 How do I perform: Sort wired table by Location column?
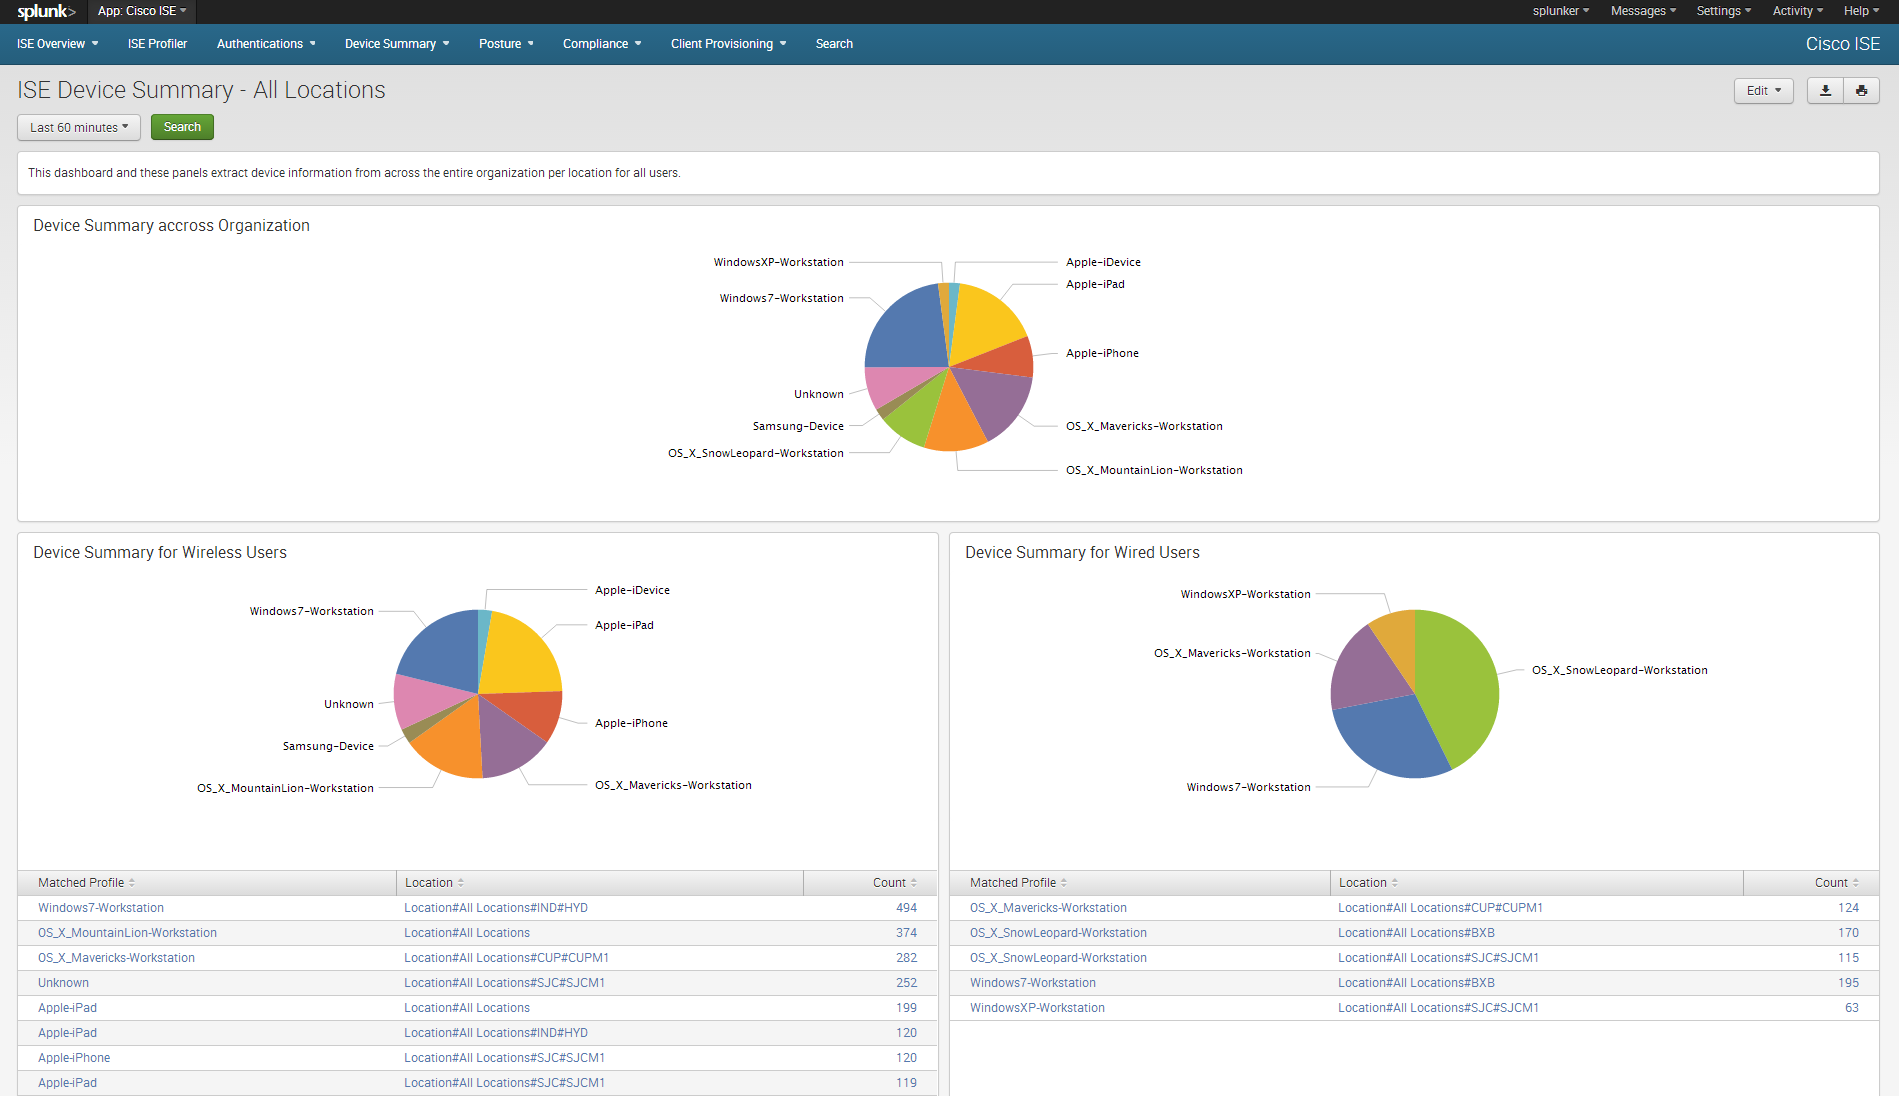[x=1368, y=883]
